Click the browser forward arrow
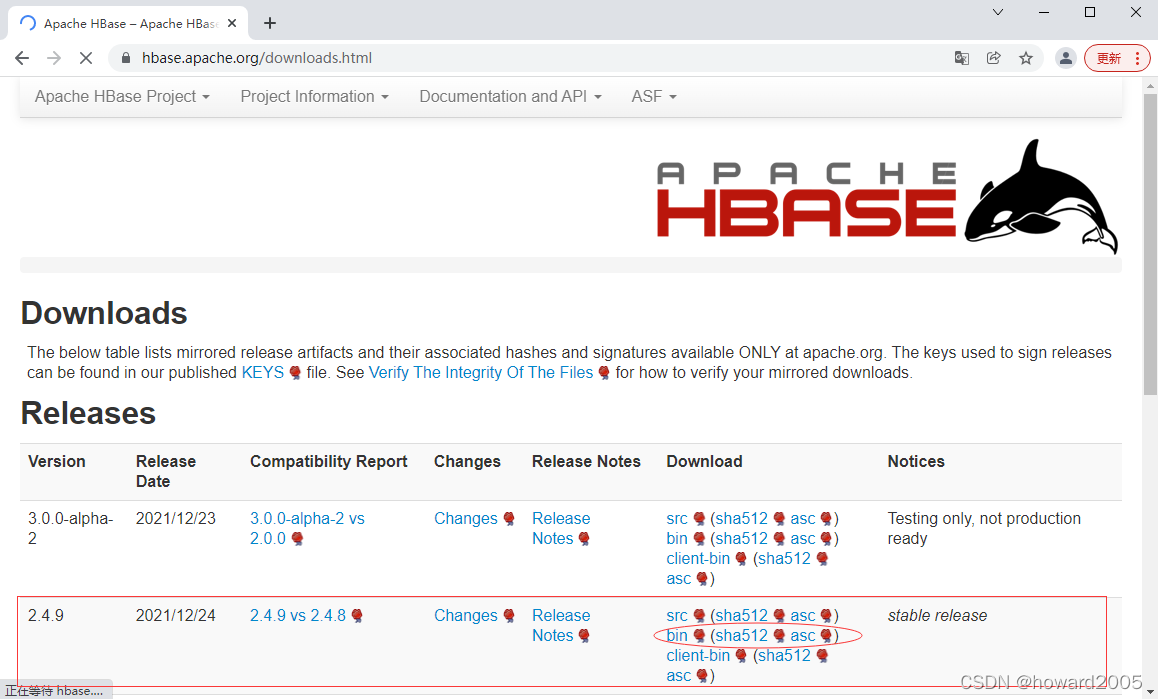 pos(54,58)
